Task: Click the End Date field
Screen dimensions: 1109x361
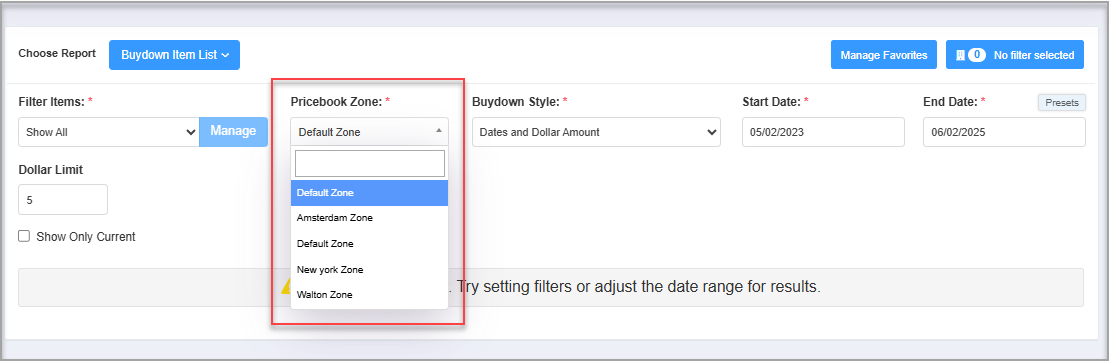Action: tap(1004, 132)
